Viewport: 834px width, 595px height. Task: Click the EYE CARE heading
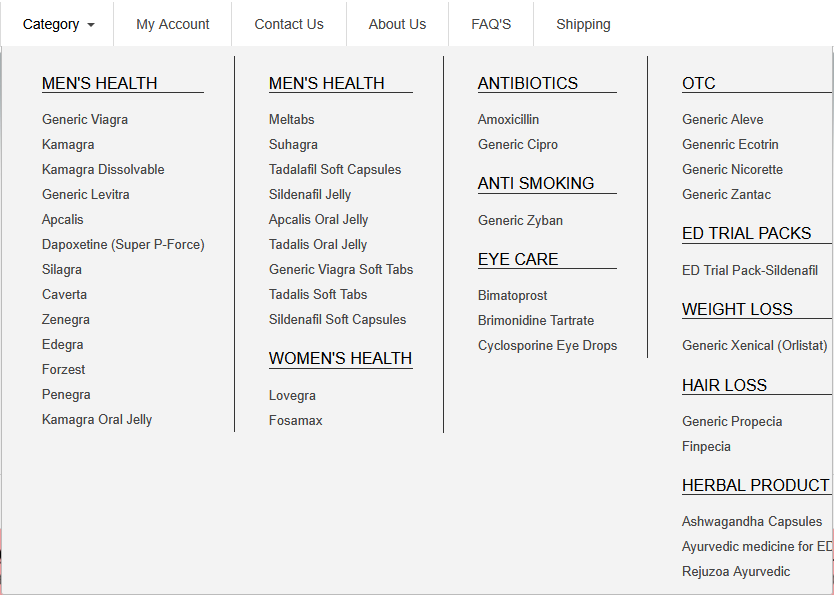(x=518, y=259)
